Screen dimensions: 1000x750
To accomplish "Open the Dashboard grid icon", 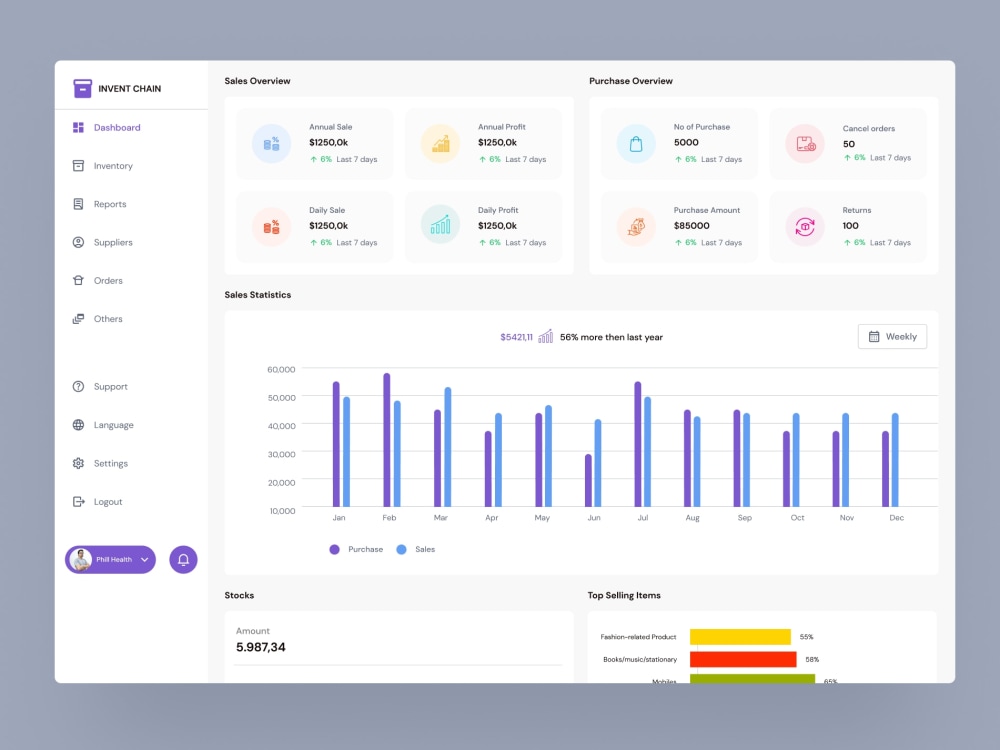I will click(x=78, y=128).
